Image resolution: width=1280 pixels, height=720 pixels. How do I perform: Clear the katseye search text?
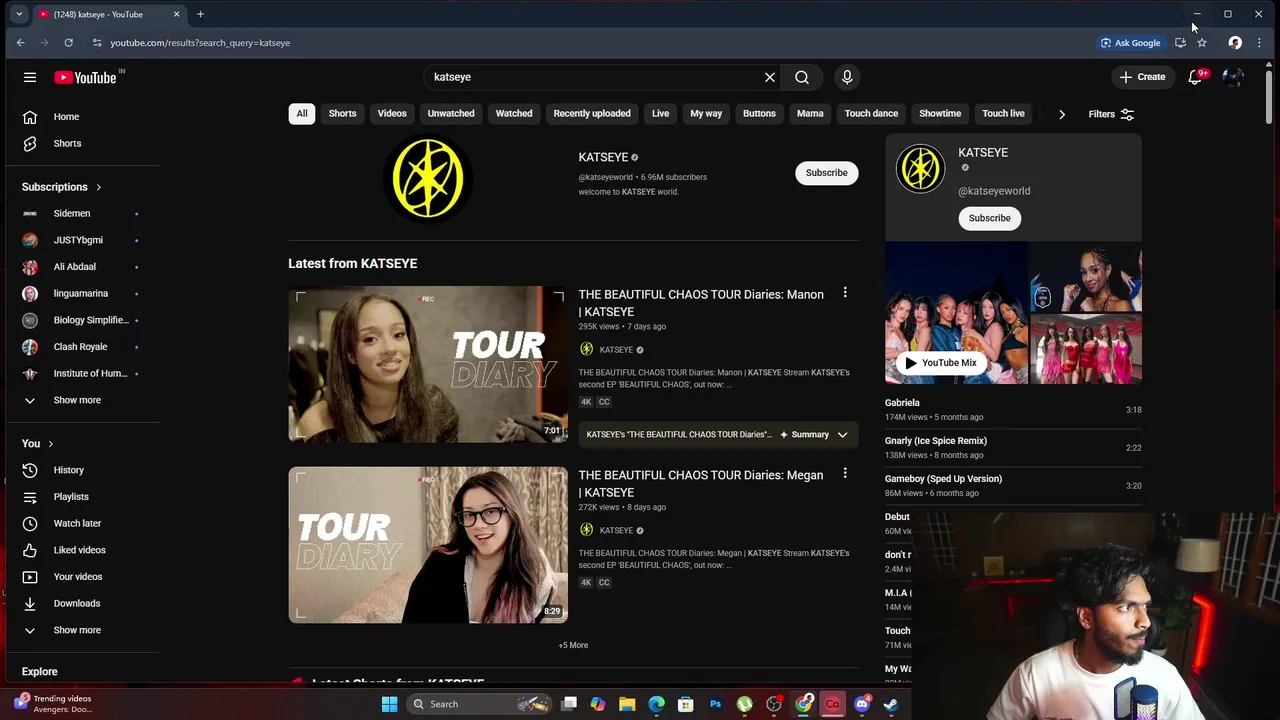tap(770, 77)
